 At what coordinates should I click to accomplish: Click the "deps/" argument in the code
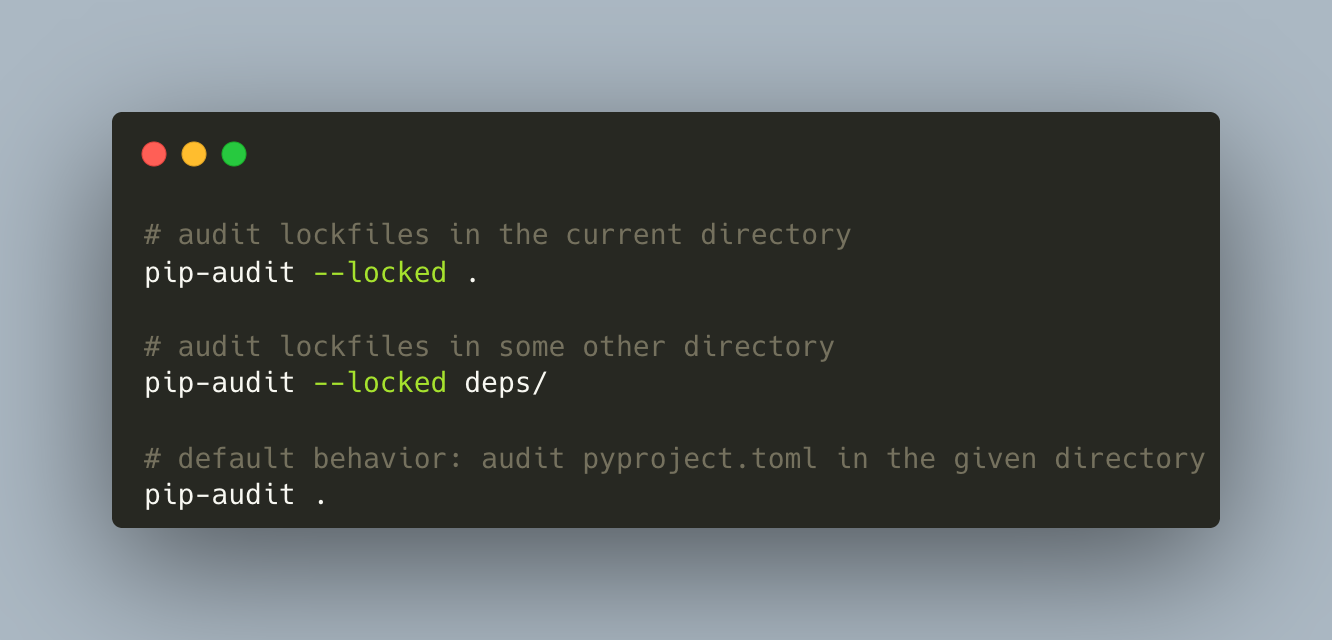click(506, 383)
